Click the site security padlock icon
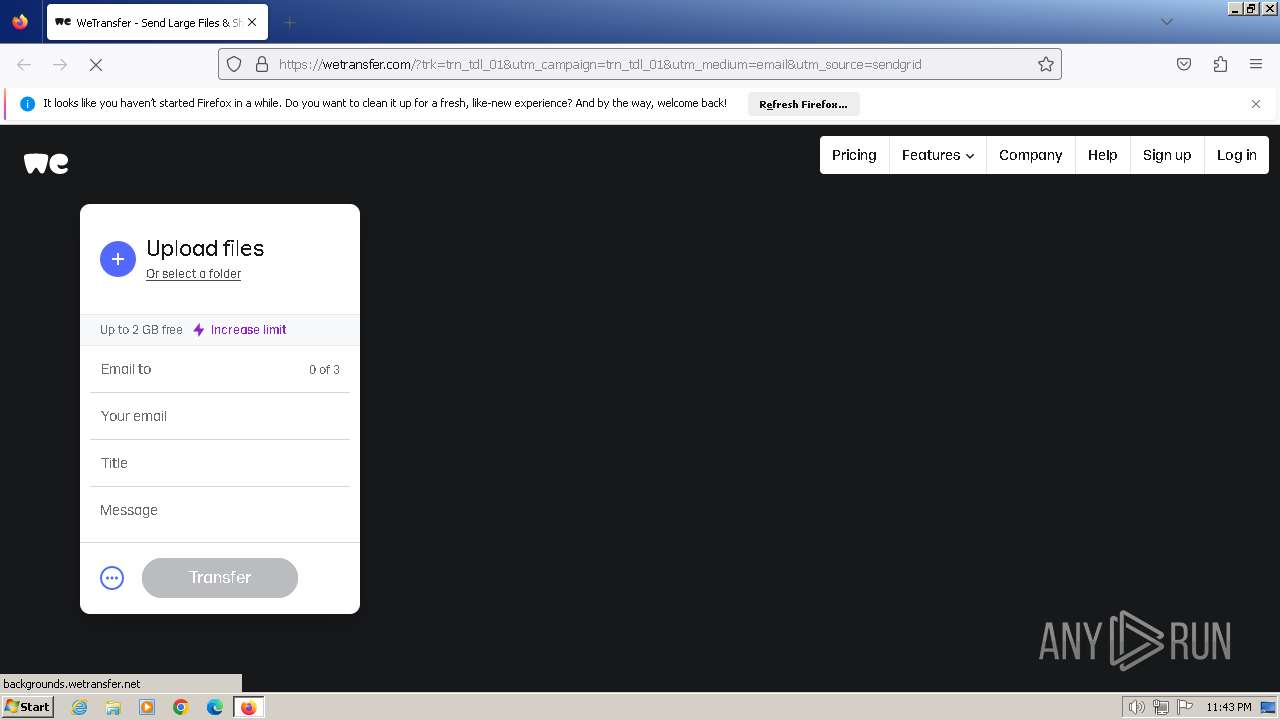The image size is (1280, 720). [262, 64]
